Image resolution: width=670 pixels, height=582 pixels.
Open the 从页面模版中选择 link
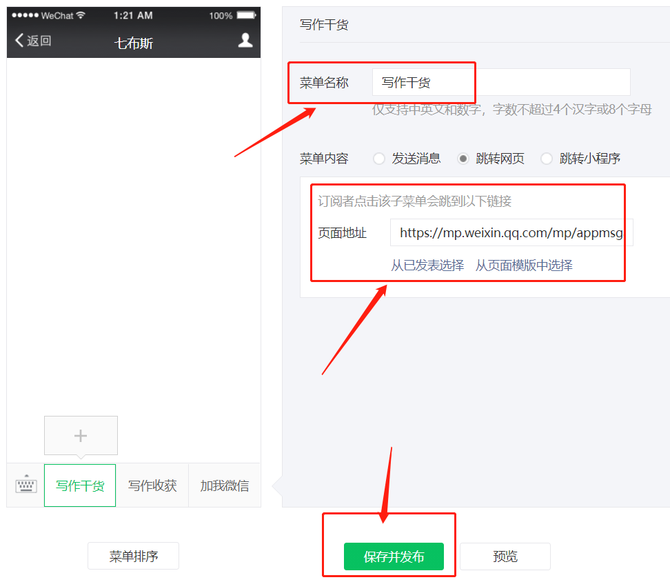[x=524, y=265]
